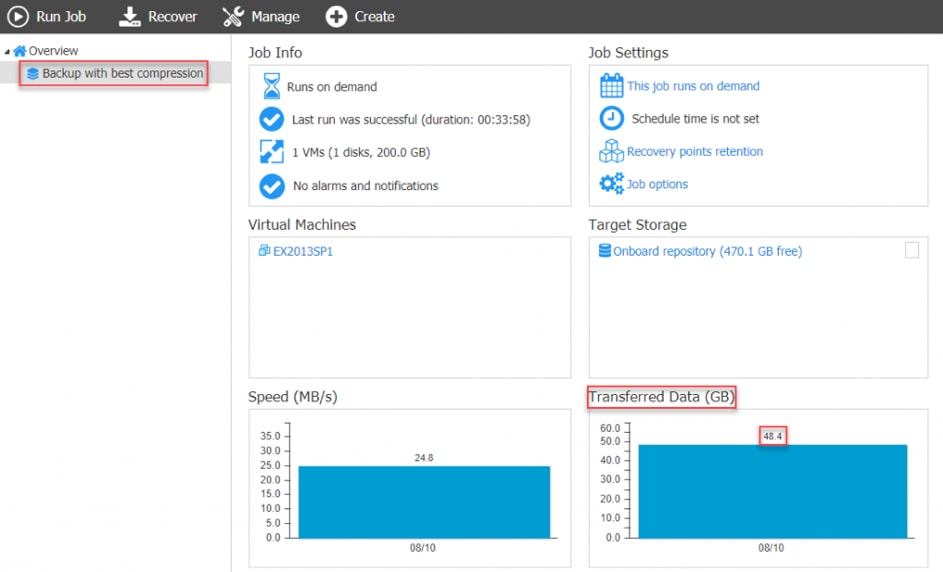This screenshot has height=572, width=943.
Task: Click the Speed chart bar for 08/10
Action: coord(424,501)
